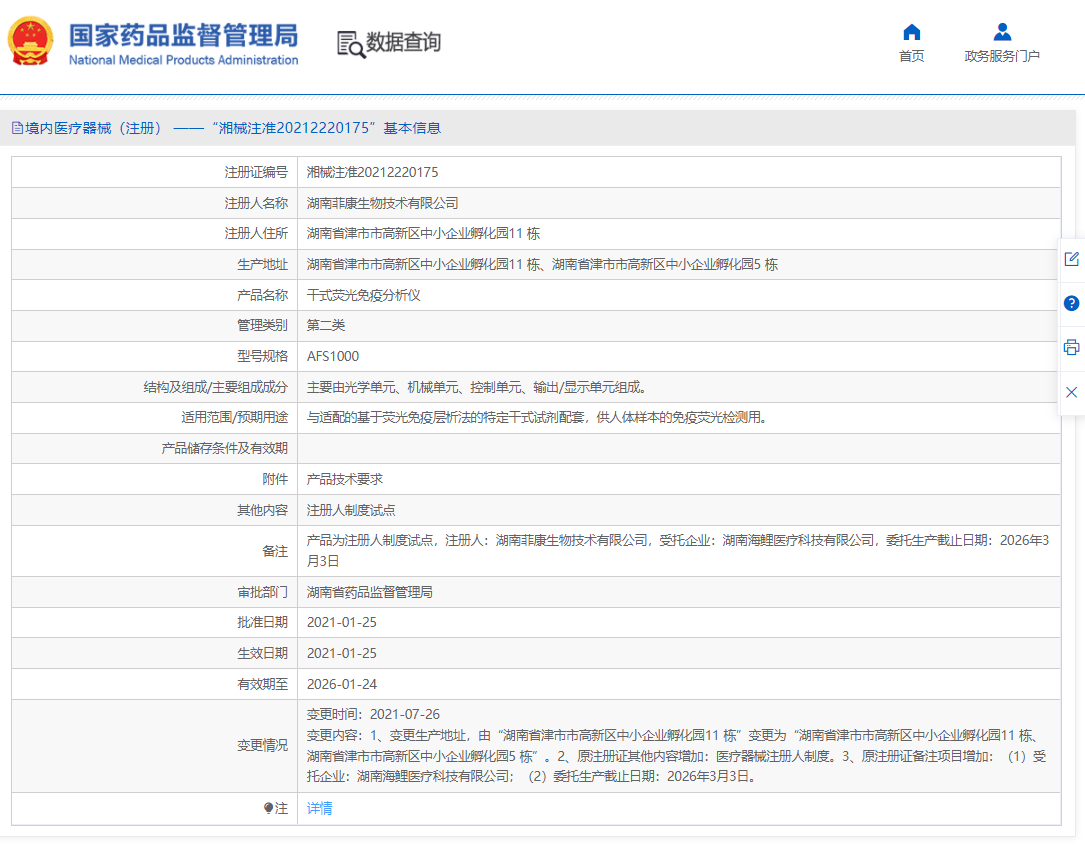The height and width of the screenshot is (854, 1085).
Task: Click the bullet icon beside 注 label
Action: 268,808
